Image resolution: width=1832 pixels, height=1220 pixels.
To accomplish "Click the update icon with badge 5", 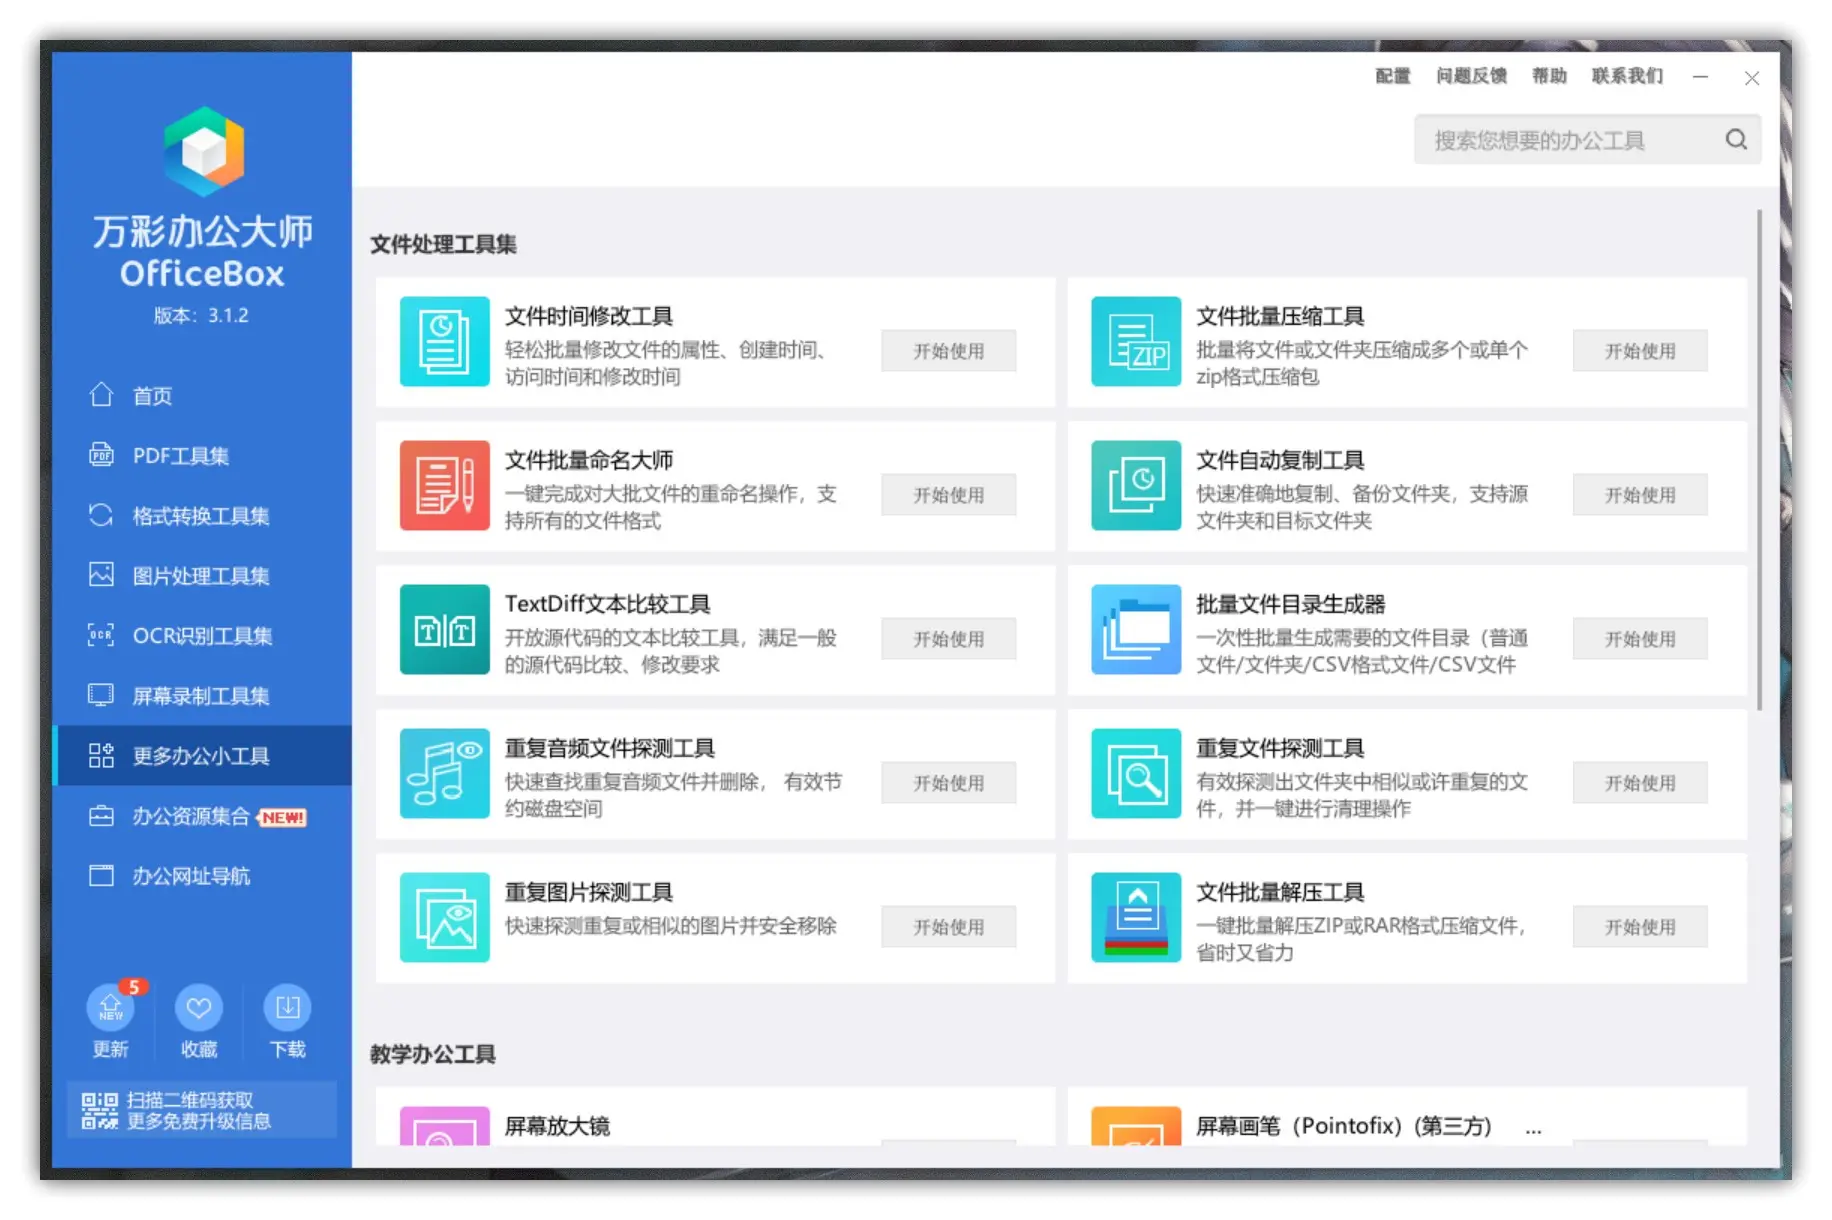I will pos(111,1008).
